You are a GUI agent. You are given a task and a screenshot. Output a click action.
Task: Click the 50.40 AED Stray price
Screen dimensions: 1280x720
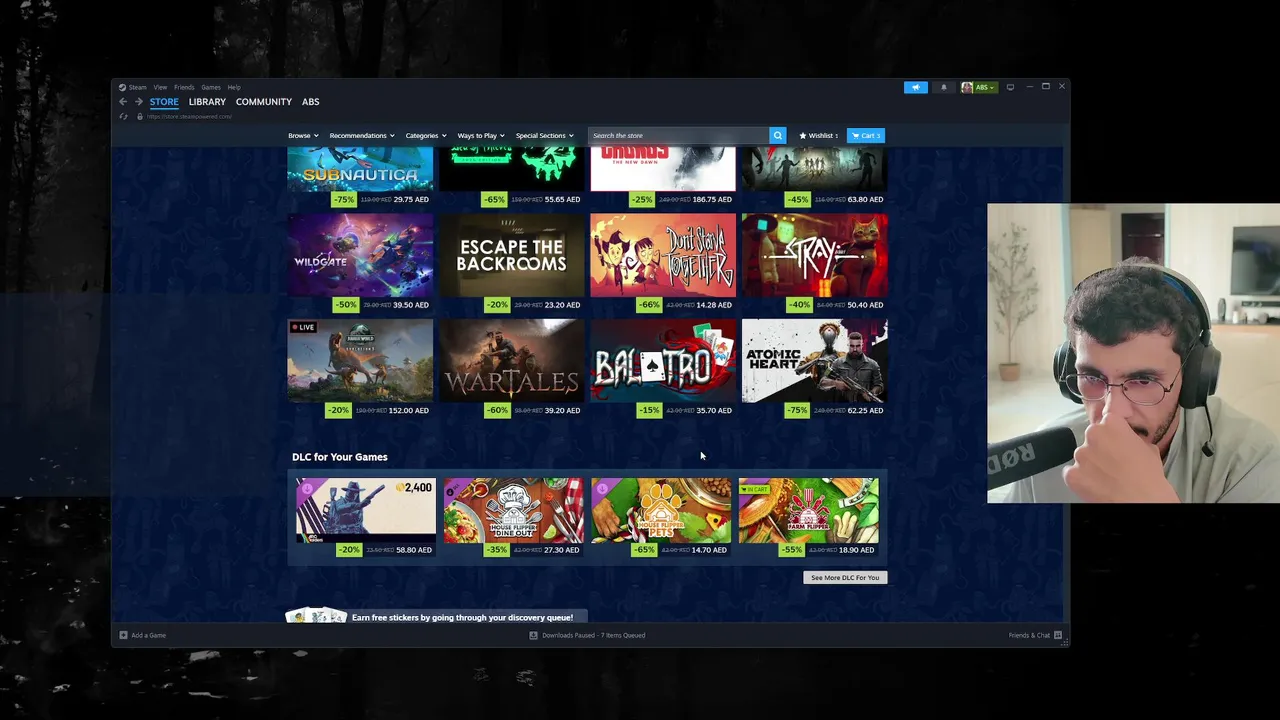point(865,305)
